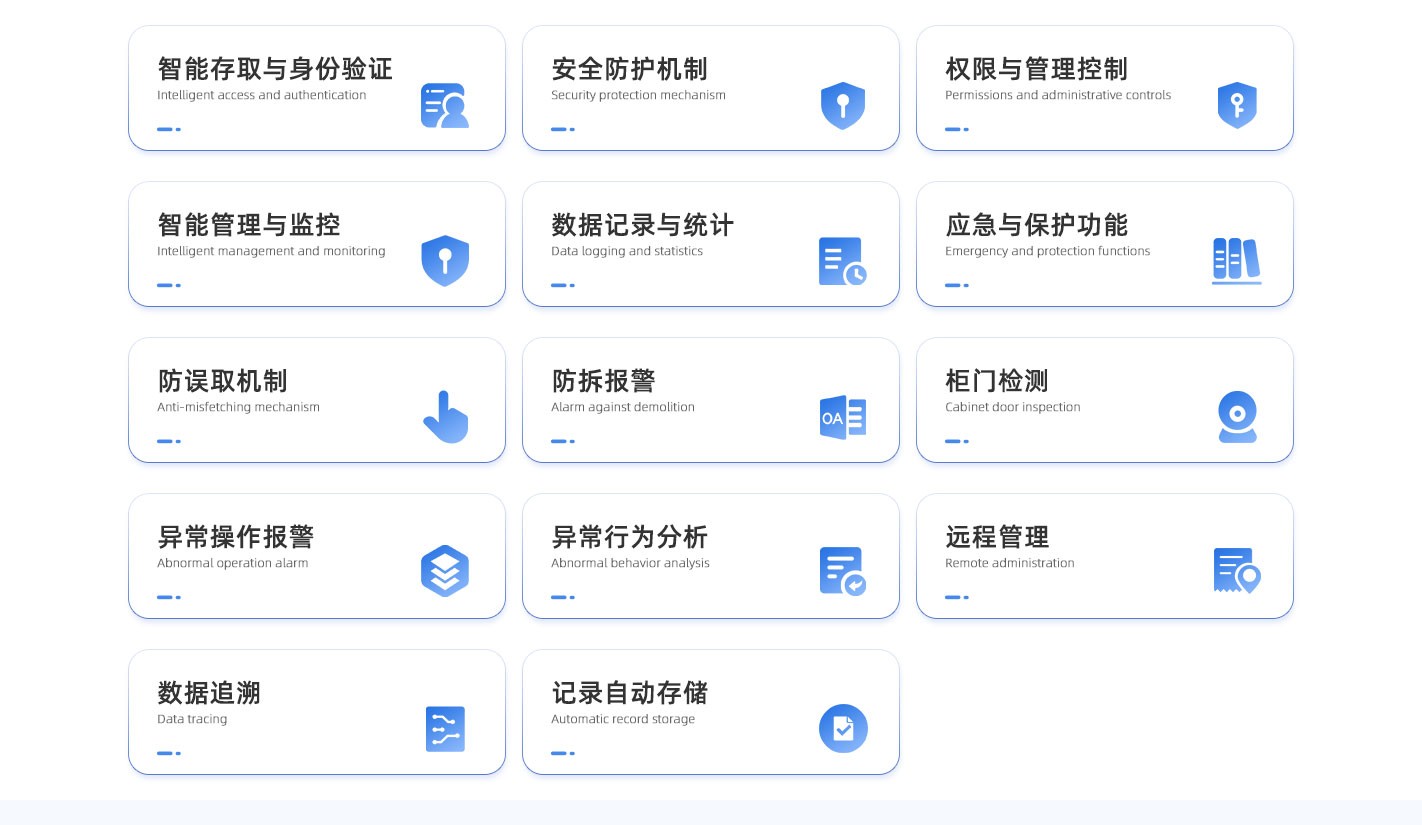Image resolution: width=1422 pixels, height=825 pixels.
Task: Click the location receipt icon for Remote administration
Action: tap(1236, 571)
